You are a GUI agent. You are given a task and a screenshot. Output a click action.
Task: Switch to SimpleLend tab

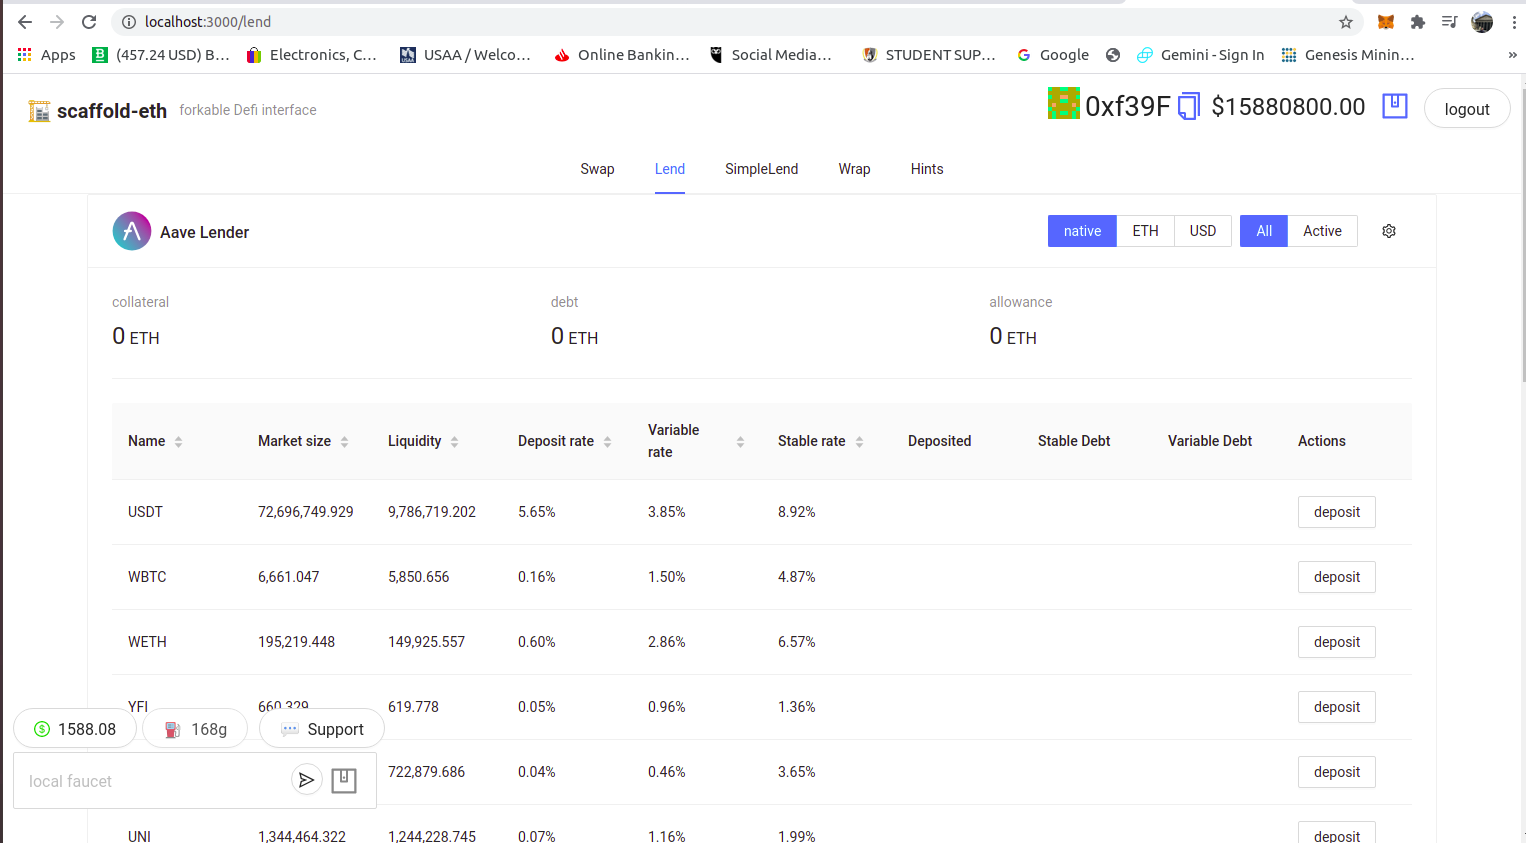click(761, 169)
